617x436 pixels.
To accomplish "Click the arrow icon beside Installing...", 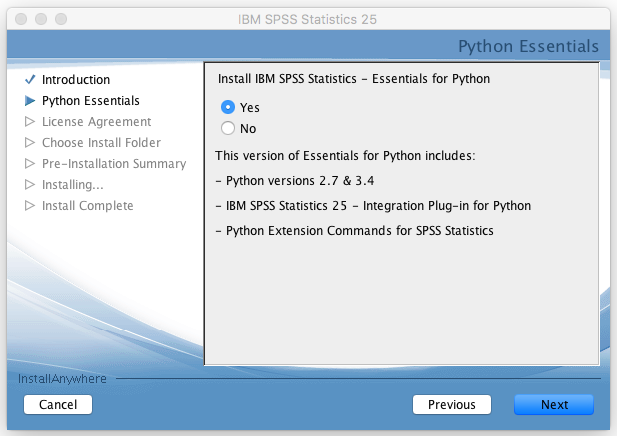I will pyautogui.click(x=30, y=185).
